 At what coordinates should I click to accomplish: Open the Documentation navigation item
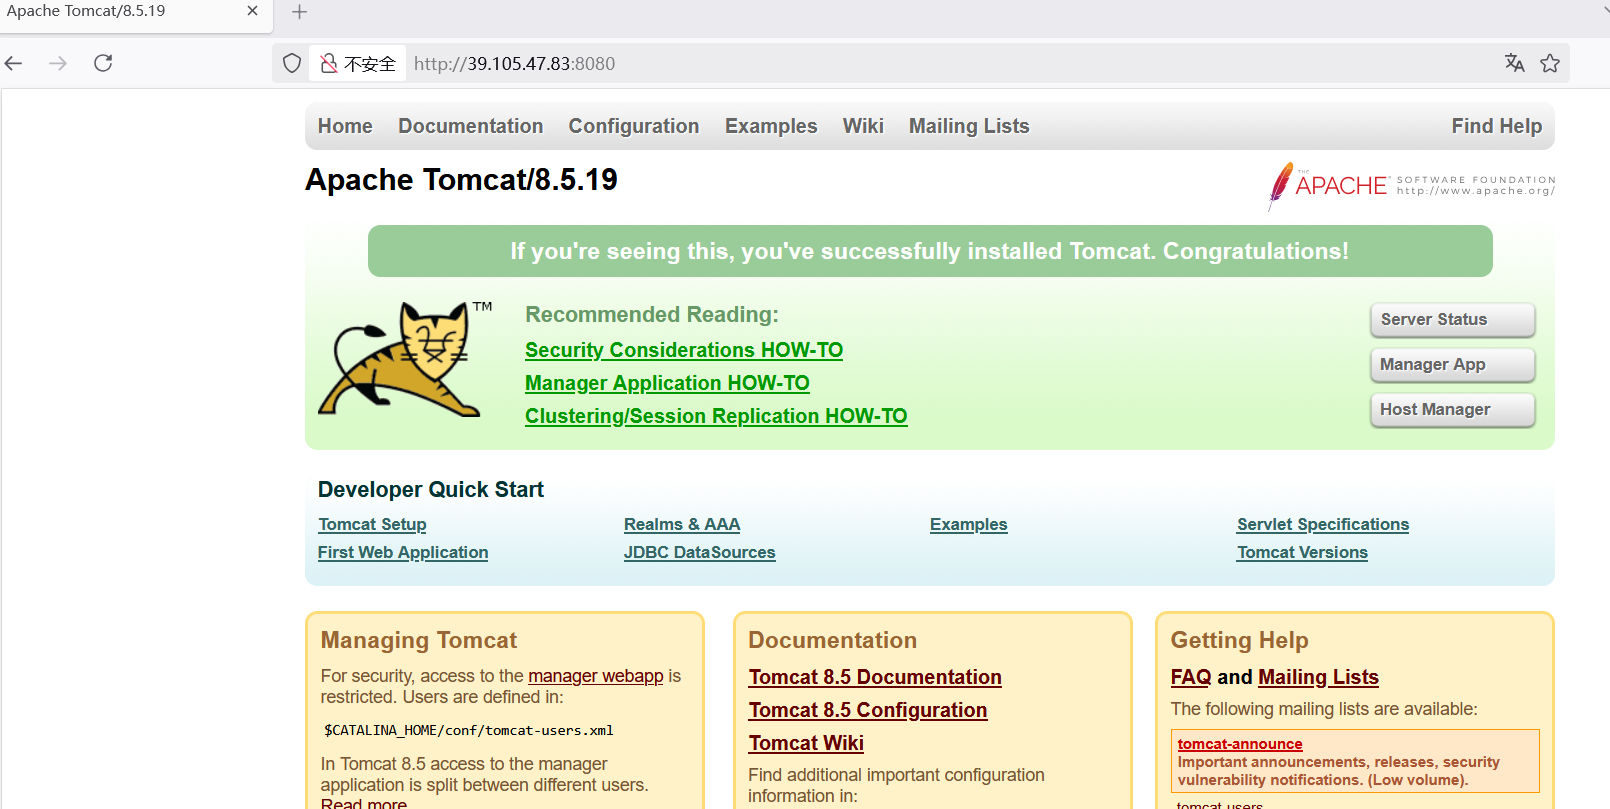[x=471, y=126]
